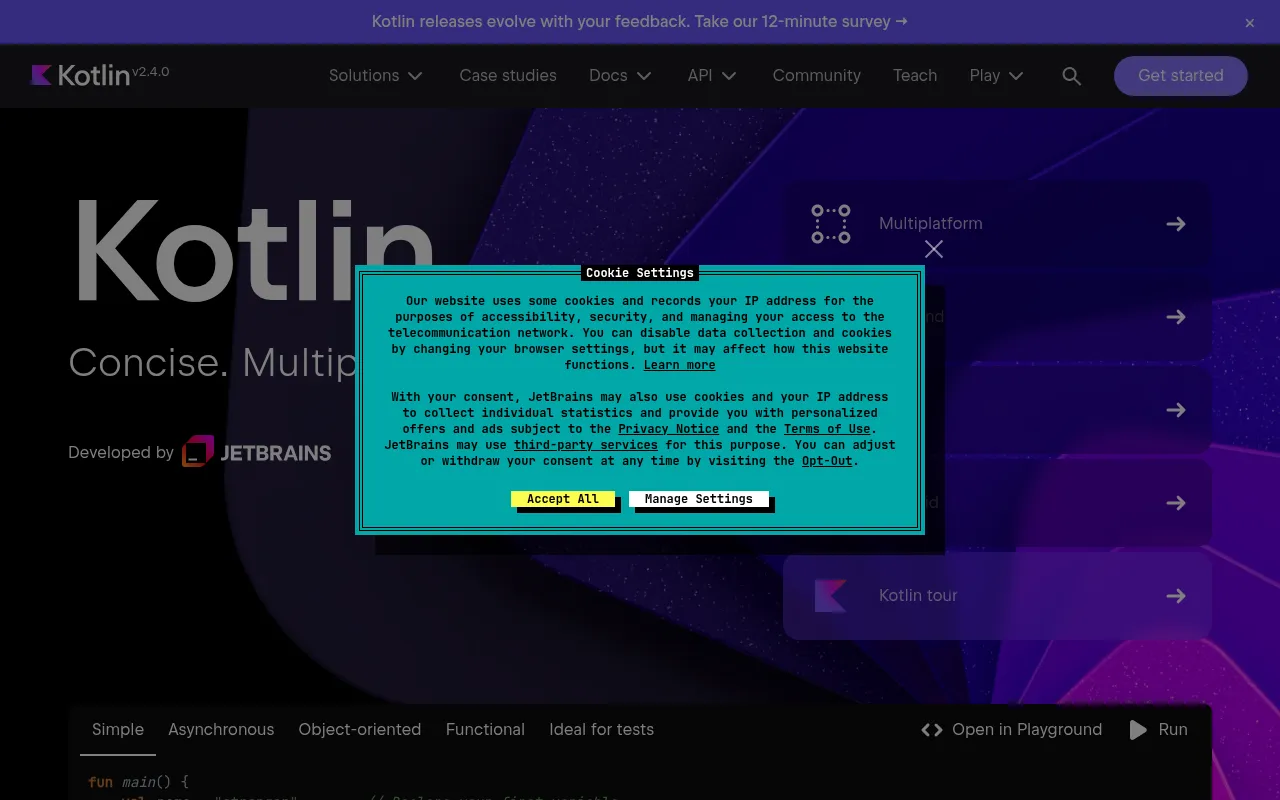Click the Kotlin tour card label
Viewport: 1280px width, 800px height.
pyautogui.click(x=918, y=596)
